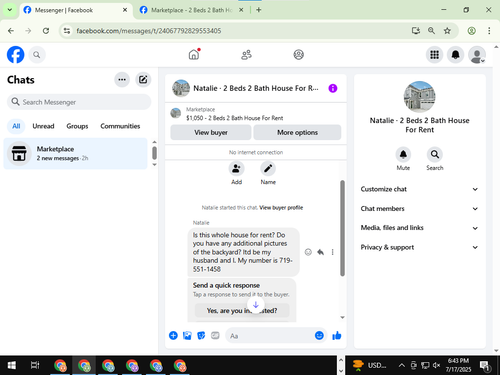Image resolution: width=500 pixels, height=375 pixels.
Task: Switch to Messenger | Facebook browser tab
Action: tap(76, 10)
